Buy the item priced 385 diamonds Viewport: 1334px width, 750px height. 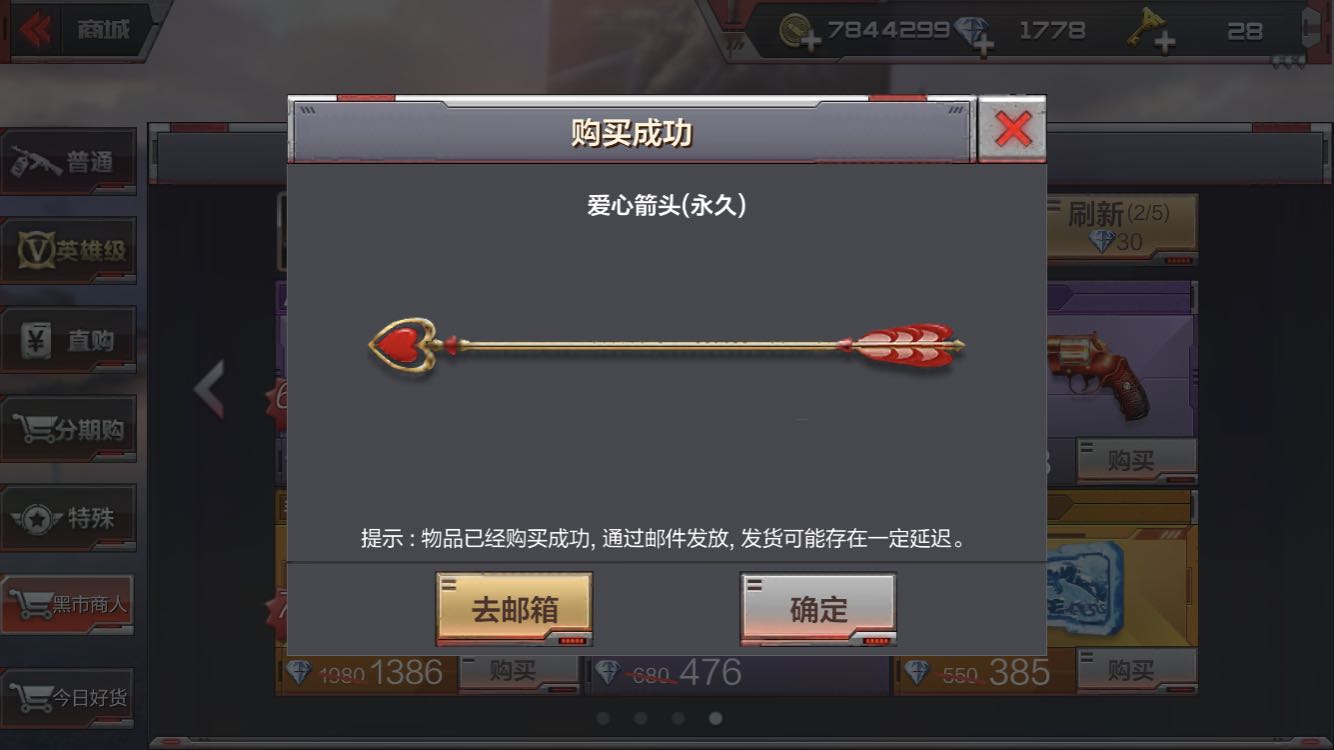(1137, 670)
